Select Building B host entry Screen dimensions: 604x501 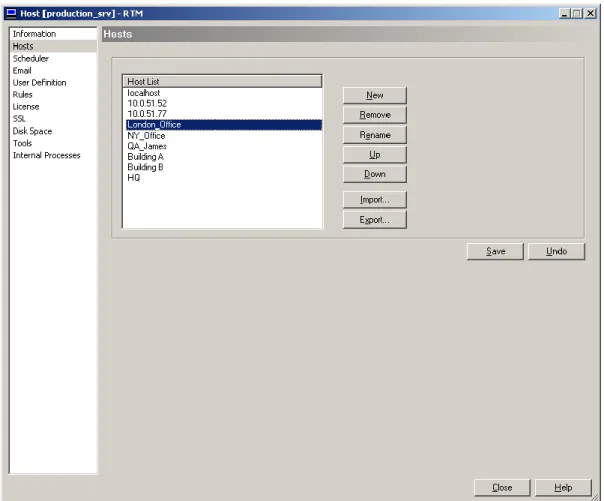(x=222, y=167)
